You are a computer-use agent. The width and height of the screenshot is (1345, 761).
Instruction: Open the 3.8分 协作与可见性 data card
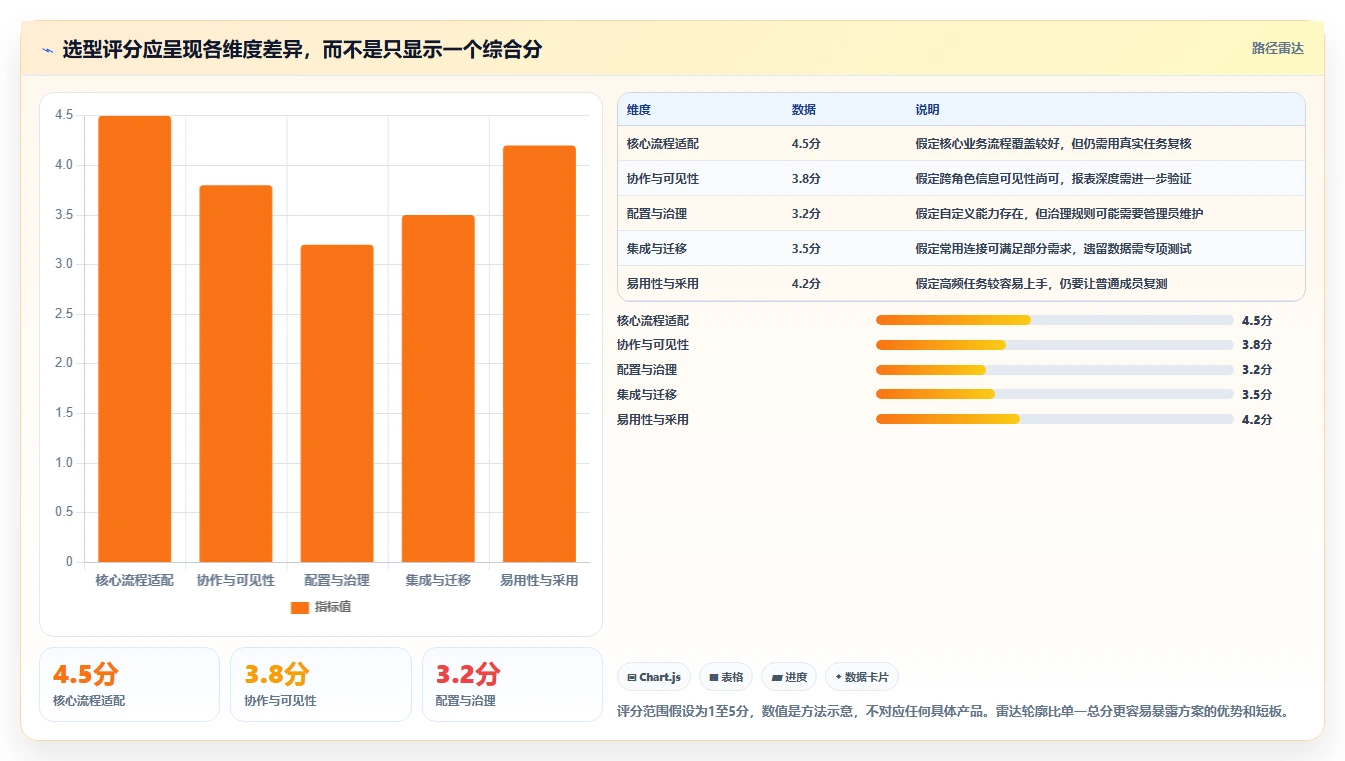coord(321,684)
